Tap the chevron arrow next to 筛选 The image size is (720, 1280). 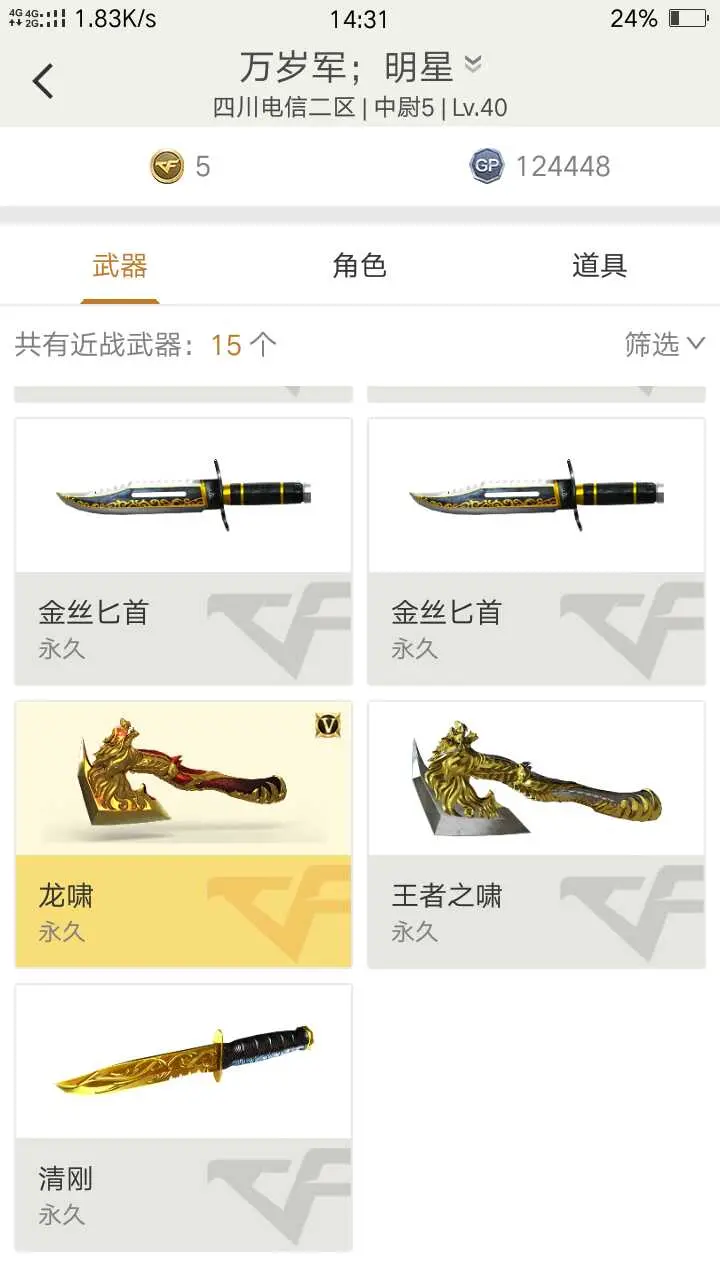(x=696, y=344)
